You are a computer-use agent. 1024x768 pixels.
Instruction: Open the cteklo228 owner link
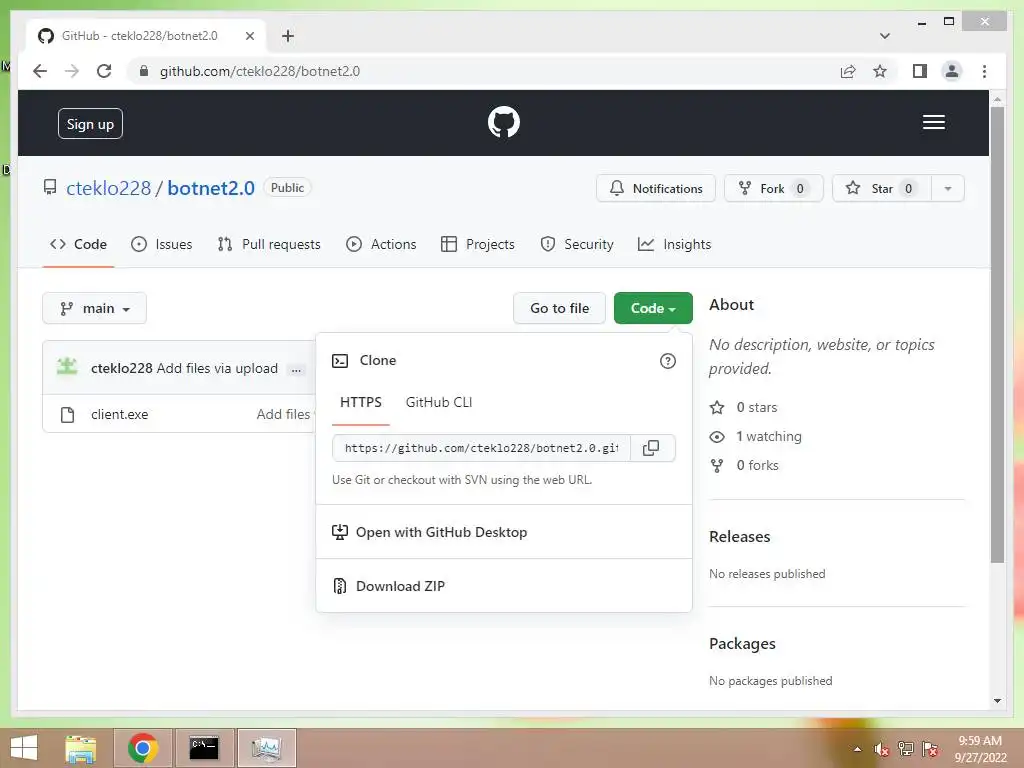pos(108,188)
